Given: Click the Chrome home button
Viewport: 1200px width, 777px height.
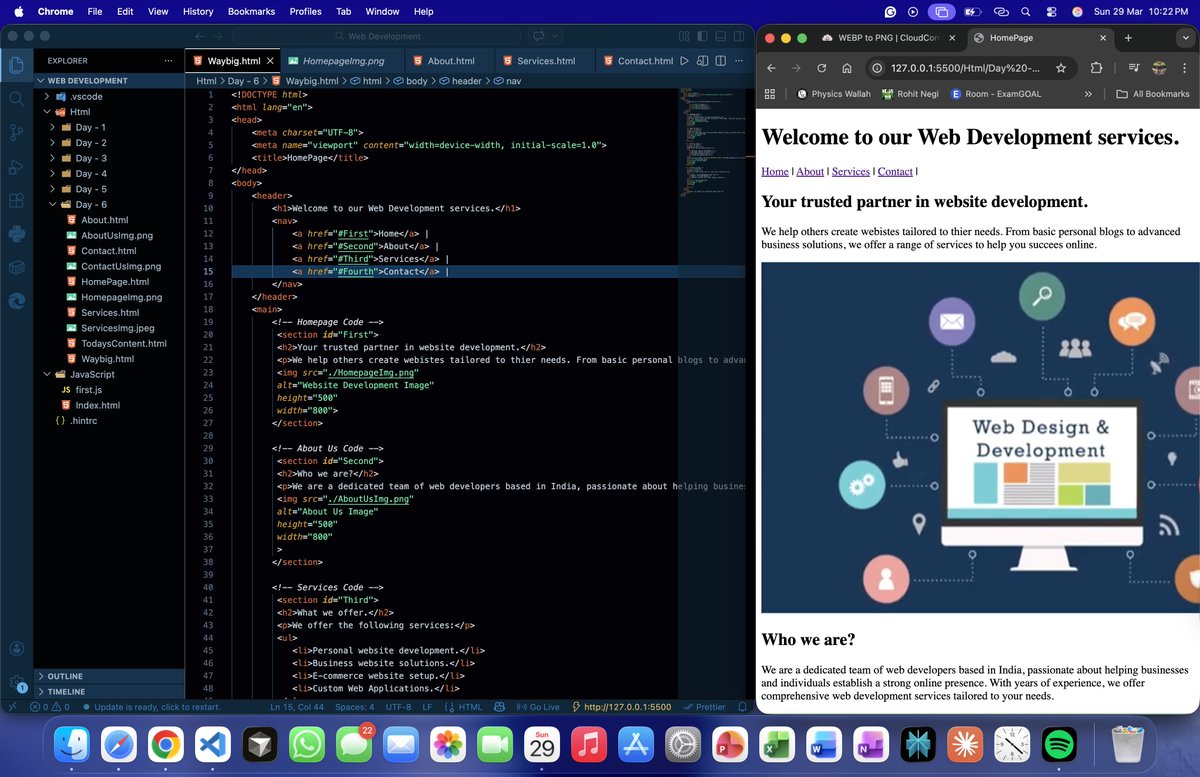Looking at the screenshot, I should click(x=847, y=68).
